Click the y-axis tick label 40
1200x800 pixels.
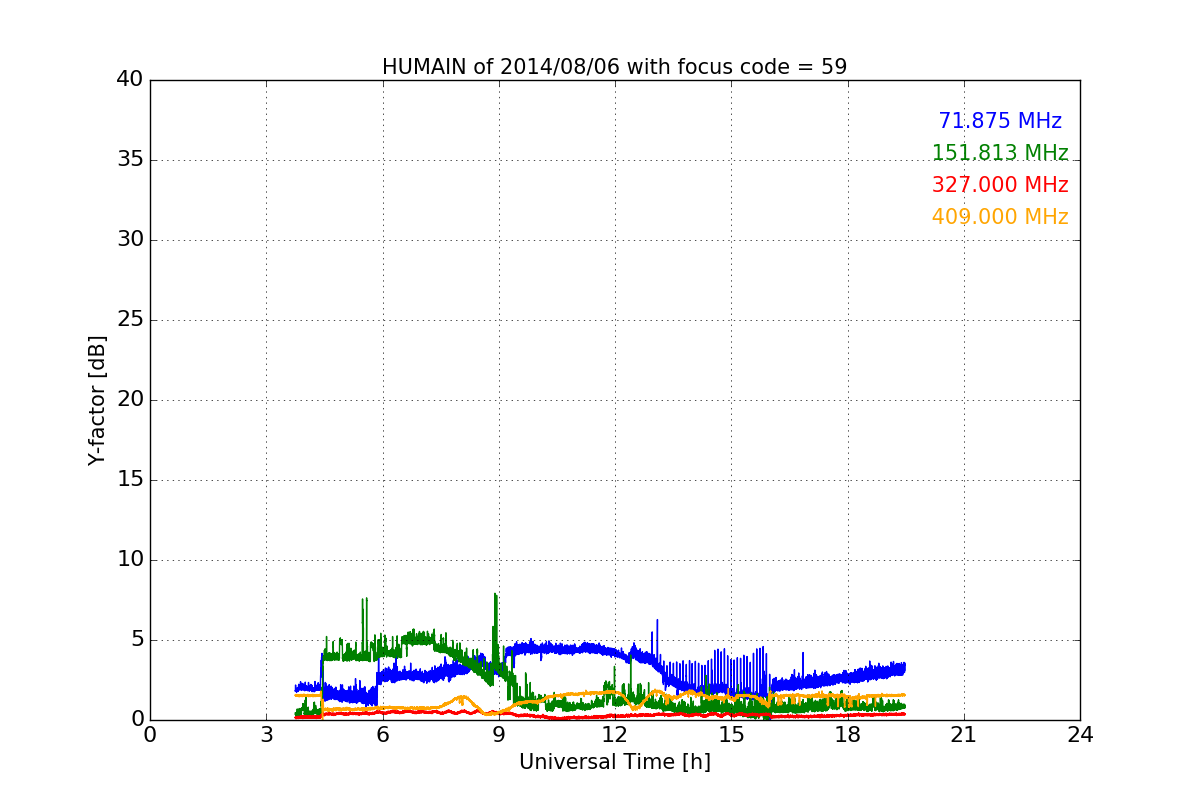coord(130,80)
